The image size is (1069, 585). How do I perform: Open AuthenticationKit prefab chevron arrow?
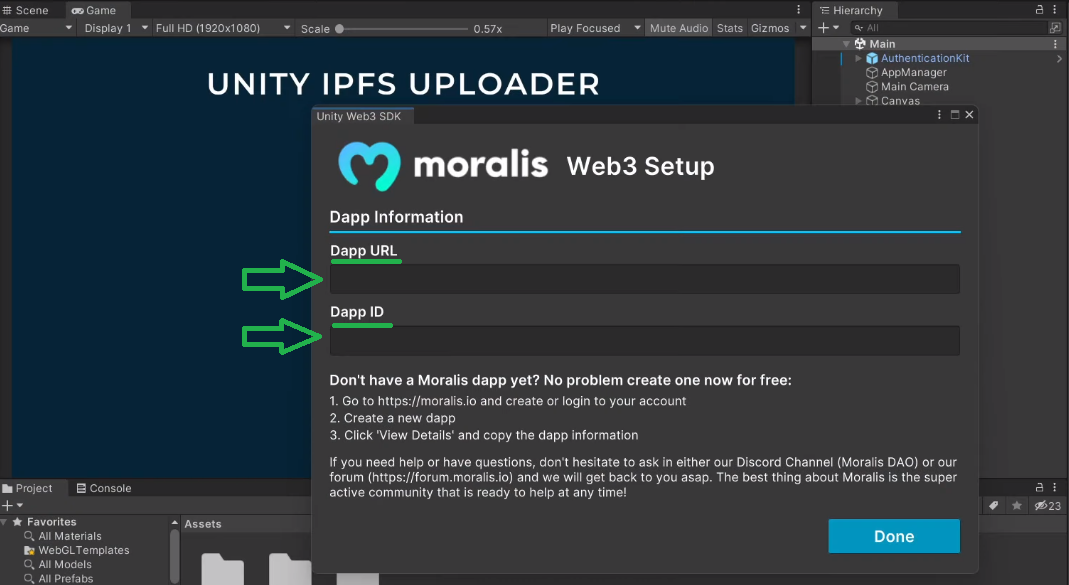click(1059, 59)
